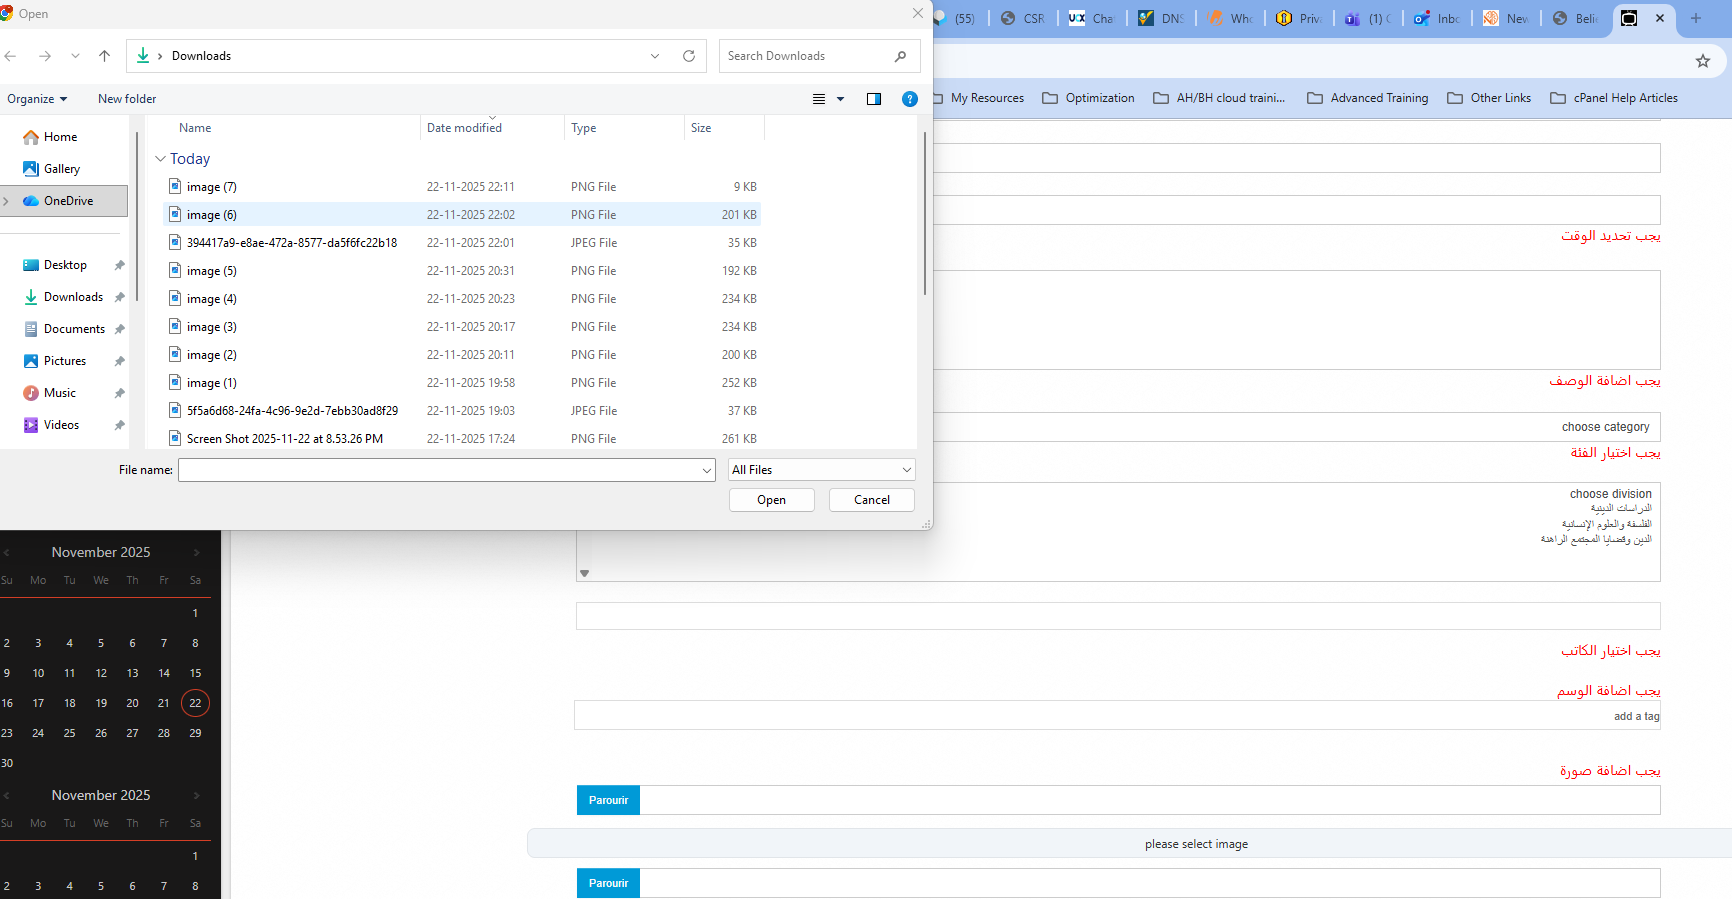The width and height of the screenshot is (1732, 899).
Task: Click the Open button
Action: [x=771, y=500]
